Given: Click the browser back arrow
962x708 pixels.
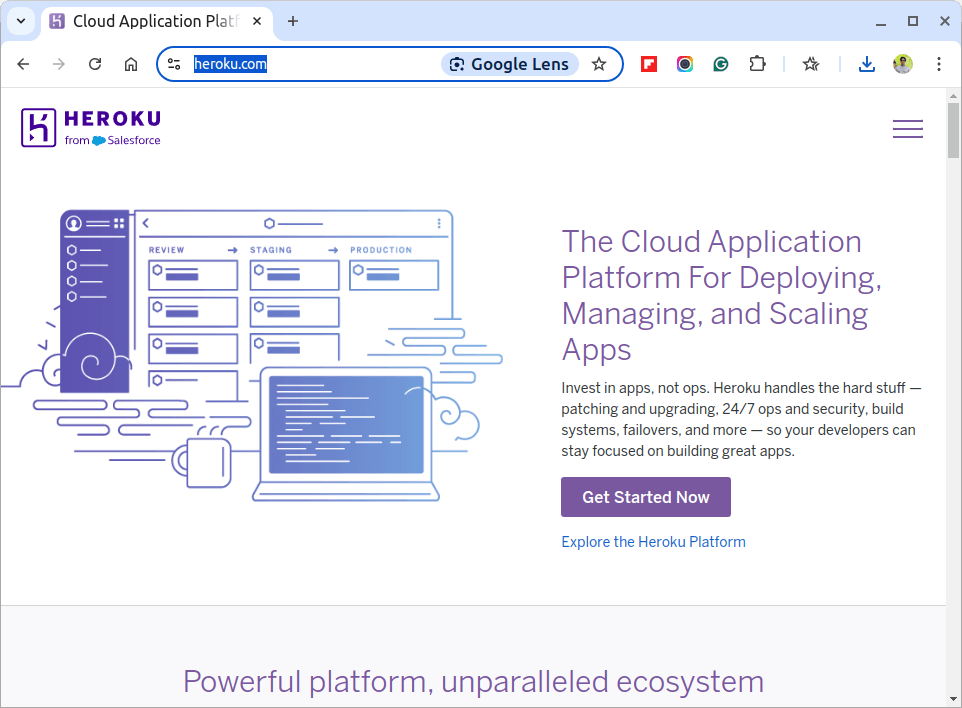Looking at the screenshot, I should 23,64.
